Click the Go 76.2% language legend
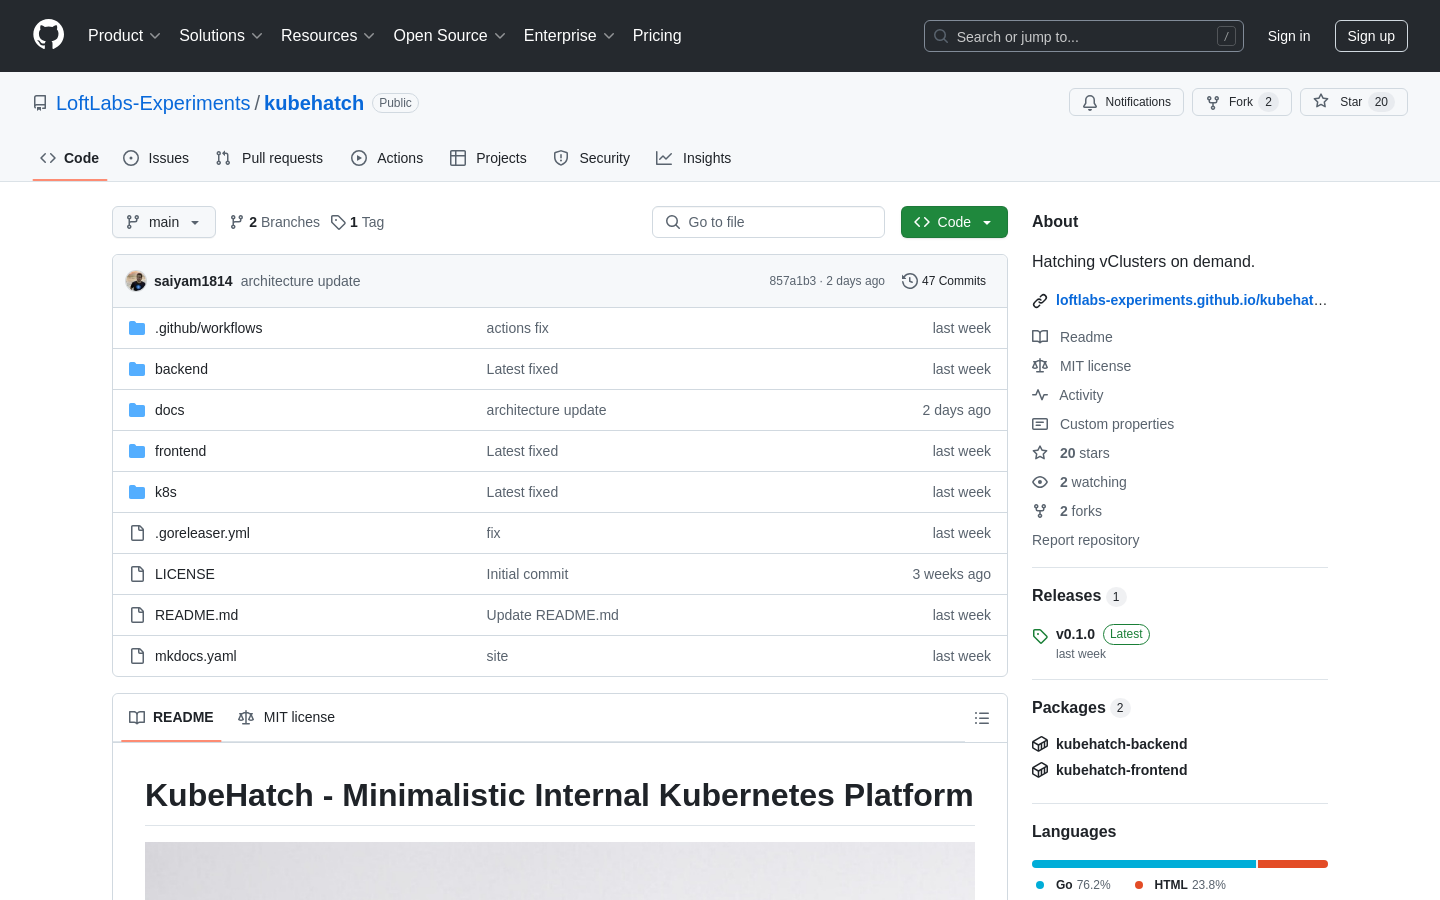This screenshot has height=900, width=1440. [x=1073, y=885]
